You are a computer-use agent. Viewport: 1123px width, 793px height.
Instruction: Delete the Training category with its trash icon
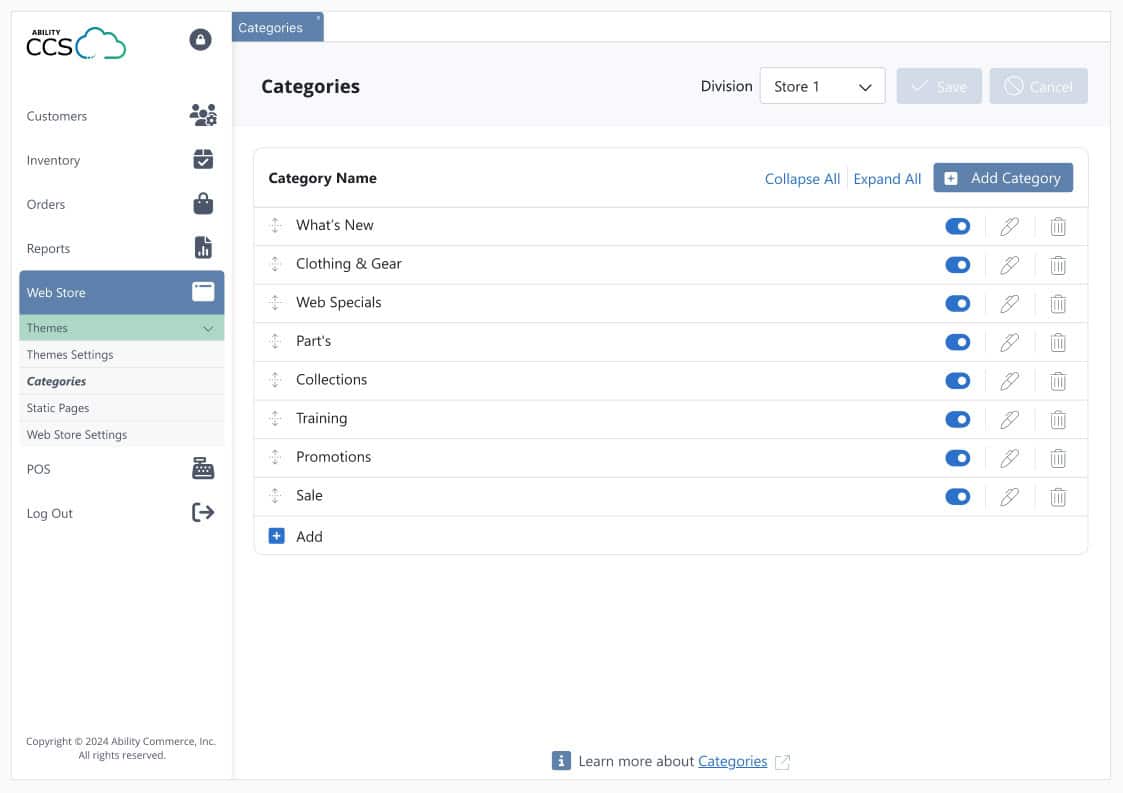(1058, 419)
